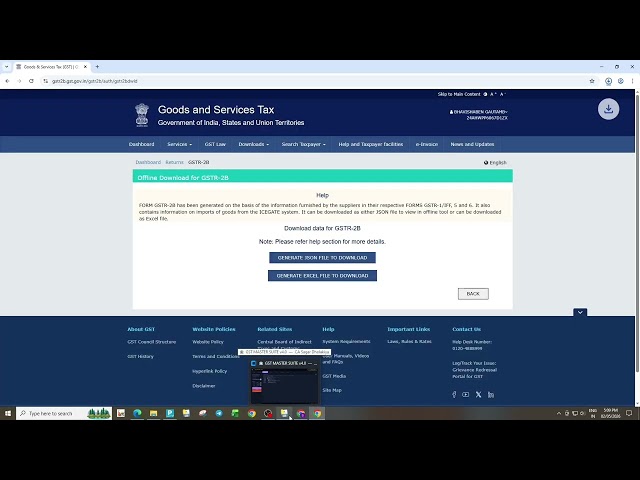Click the BACK button
The image size is (640, 480).
pyautogui.click(x=473, y=294)
